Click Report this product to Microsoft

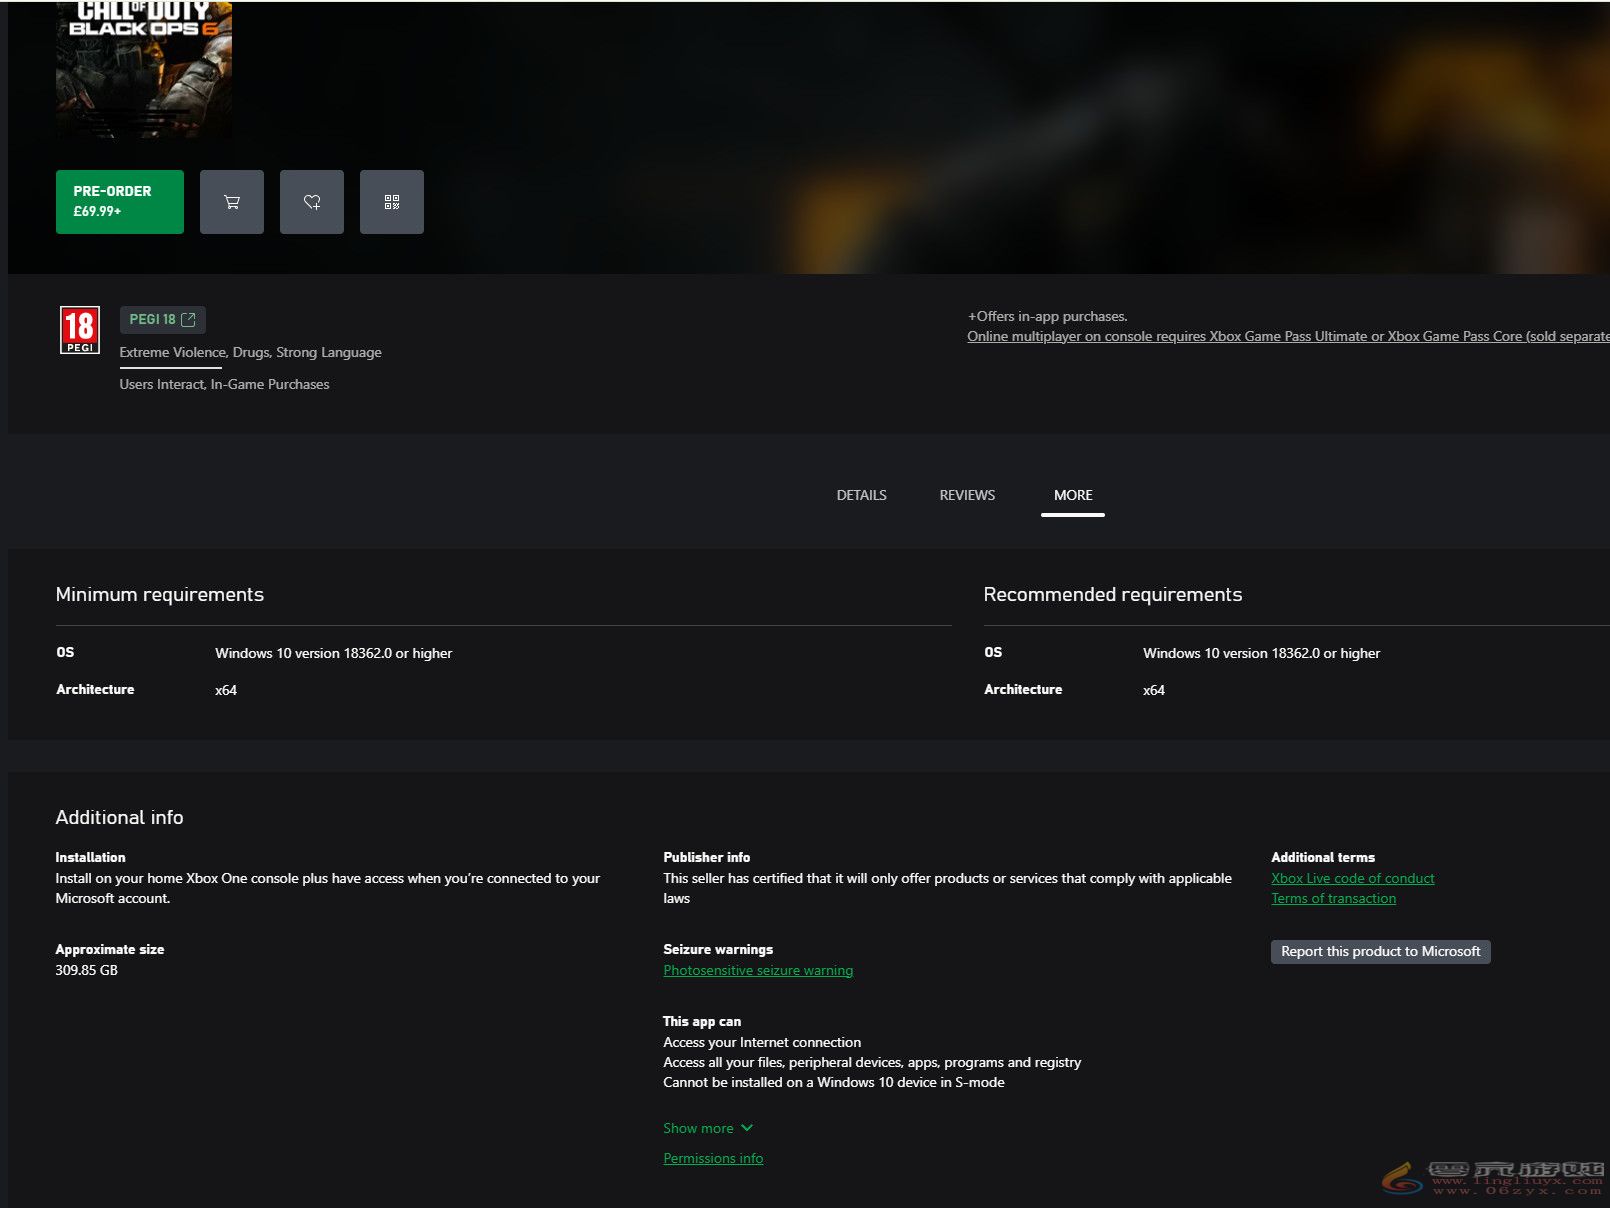[x=1379, y=951]
